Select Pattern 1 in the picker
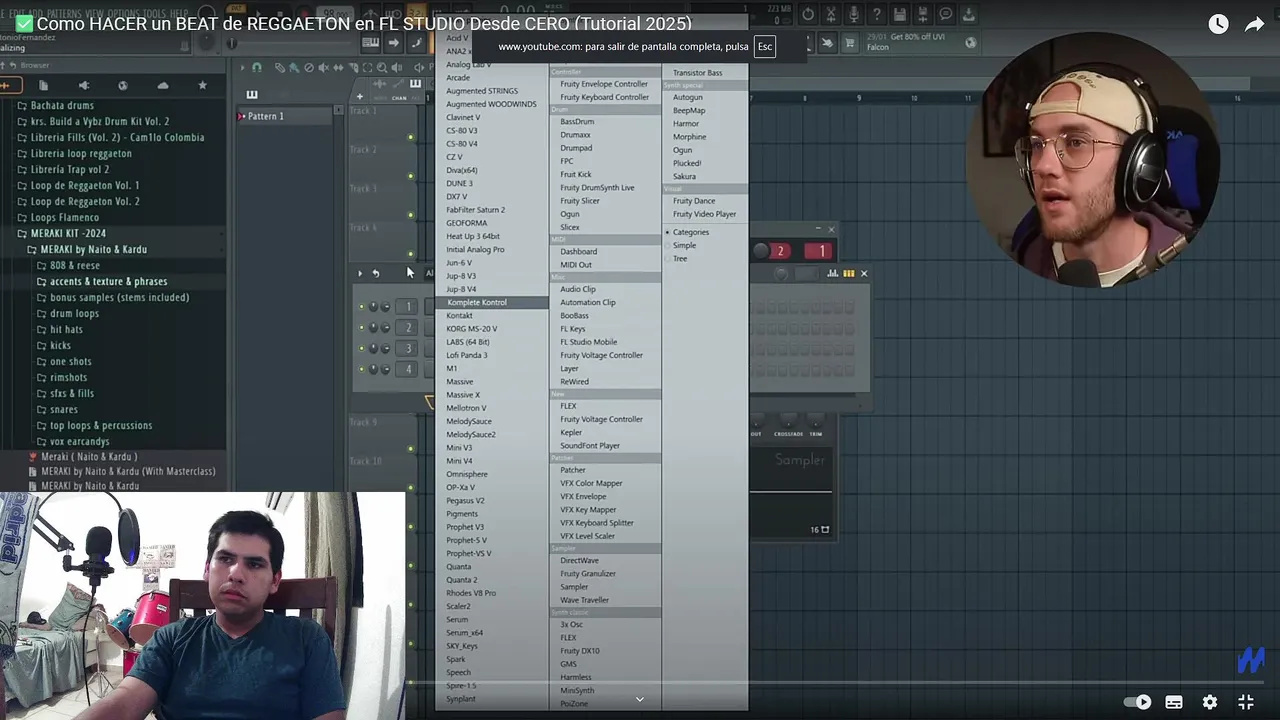 pos(286,116)
